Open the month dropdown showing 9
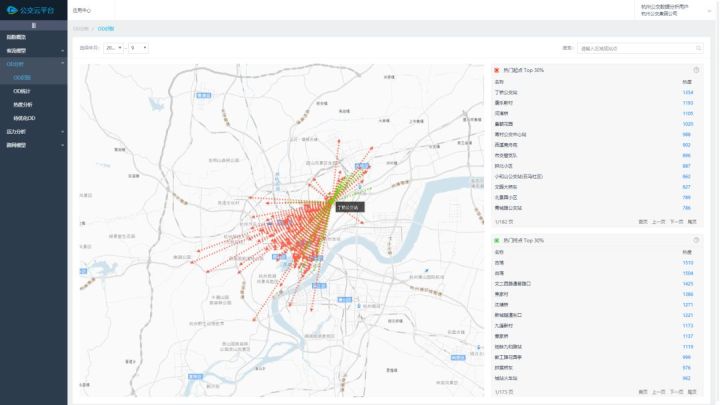720x405 pixels. (138, 48)
